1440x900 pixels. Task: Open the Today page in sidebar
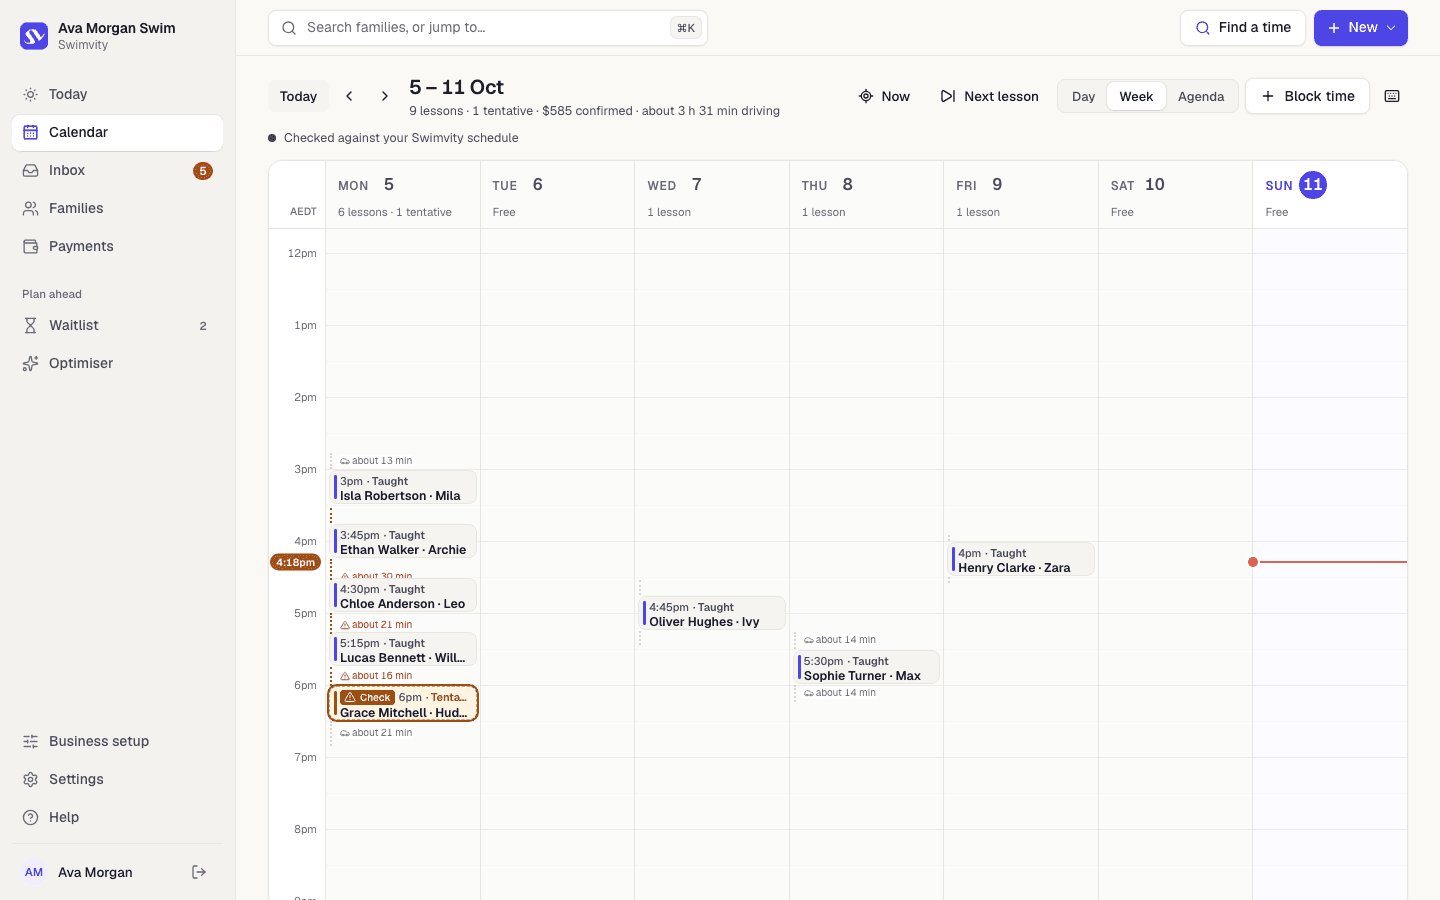coord(117,94)
